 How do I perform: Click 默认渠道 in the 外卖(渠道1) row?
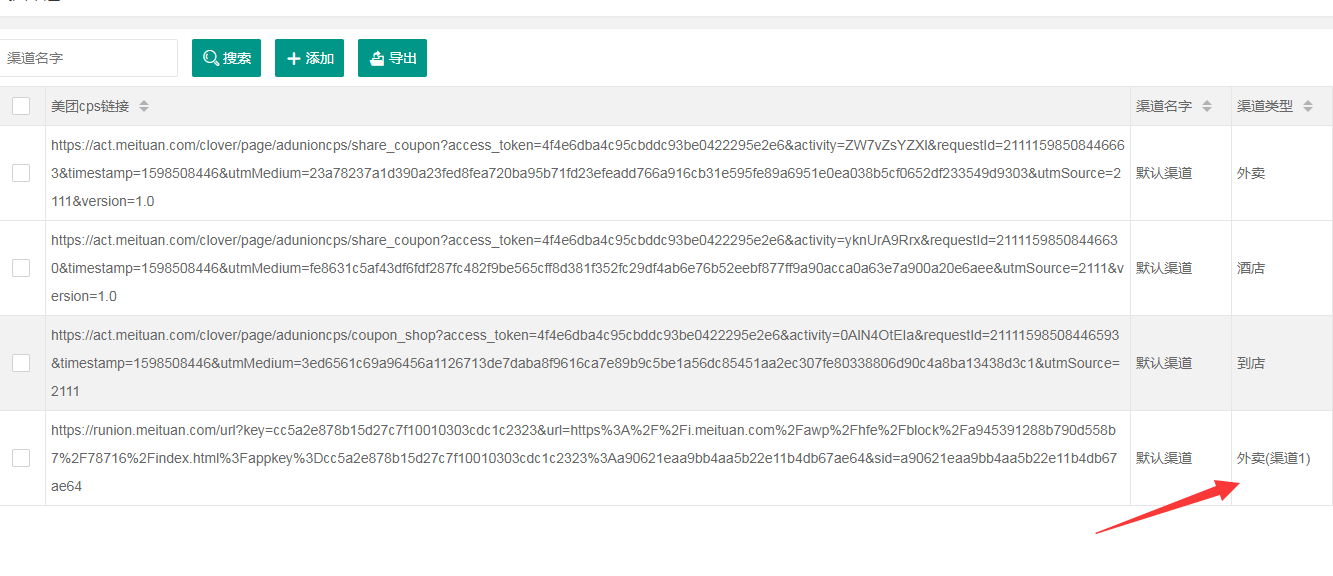coord(1164,458)
